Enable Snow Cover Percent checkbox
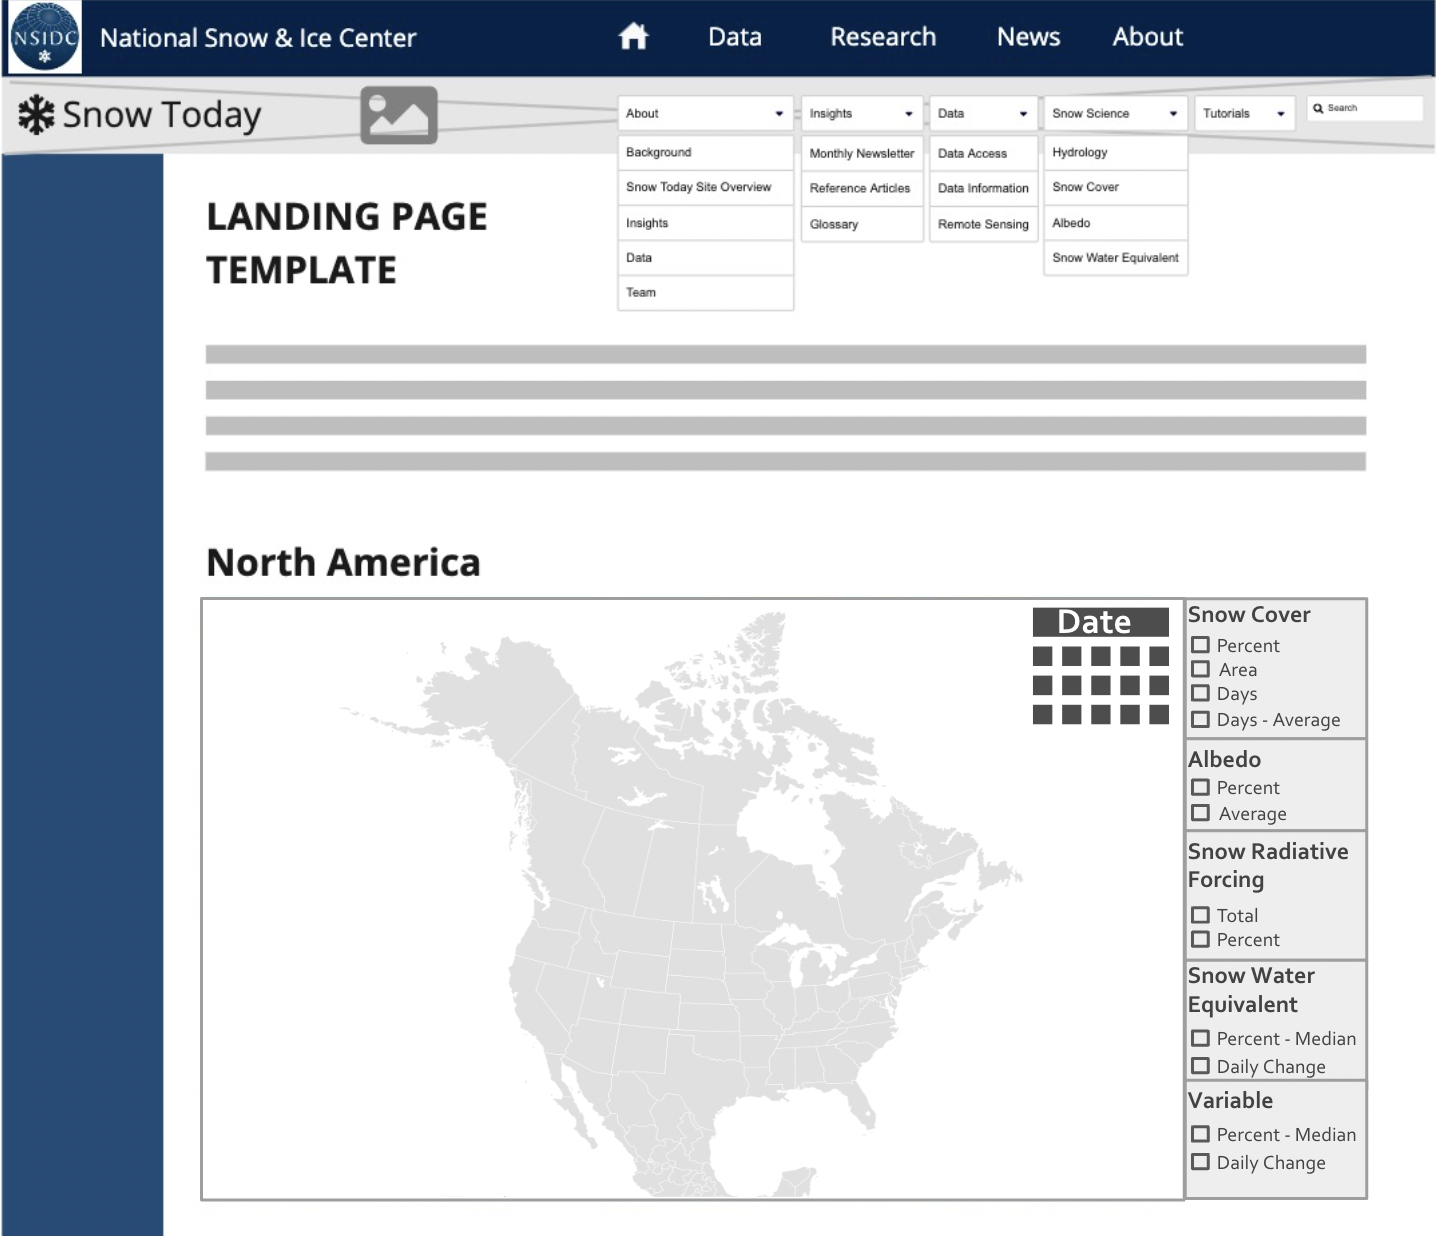1436x1236 pixels. point(1201,645)
